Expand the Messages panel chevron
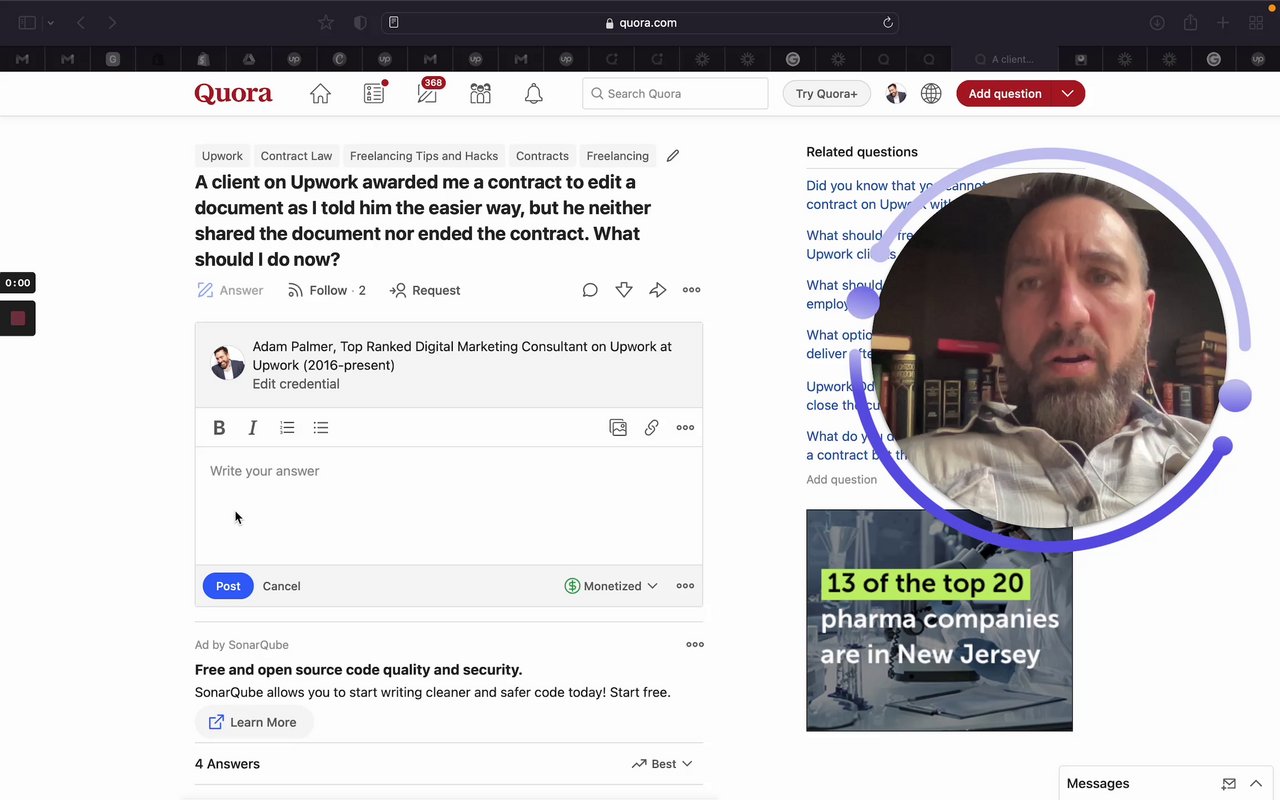The image size is (1280, 800). [1256, 784]
